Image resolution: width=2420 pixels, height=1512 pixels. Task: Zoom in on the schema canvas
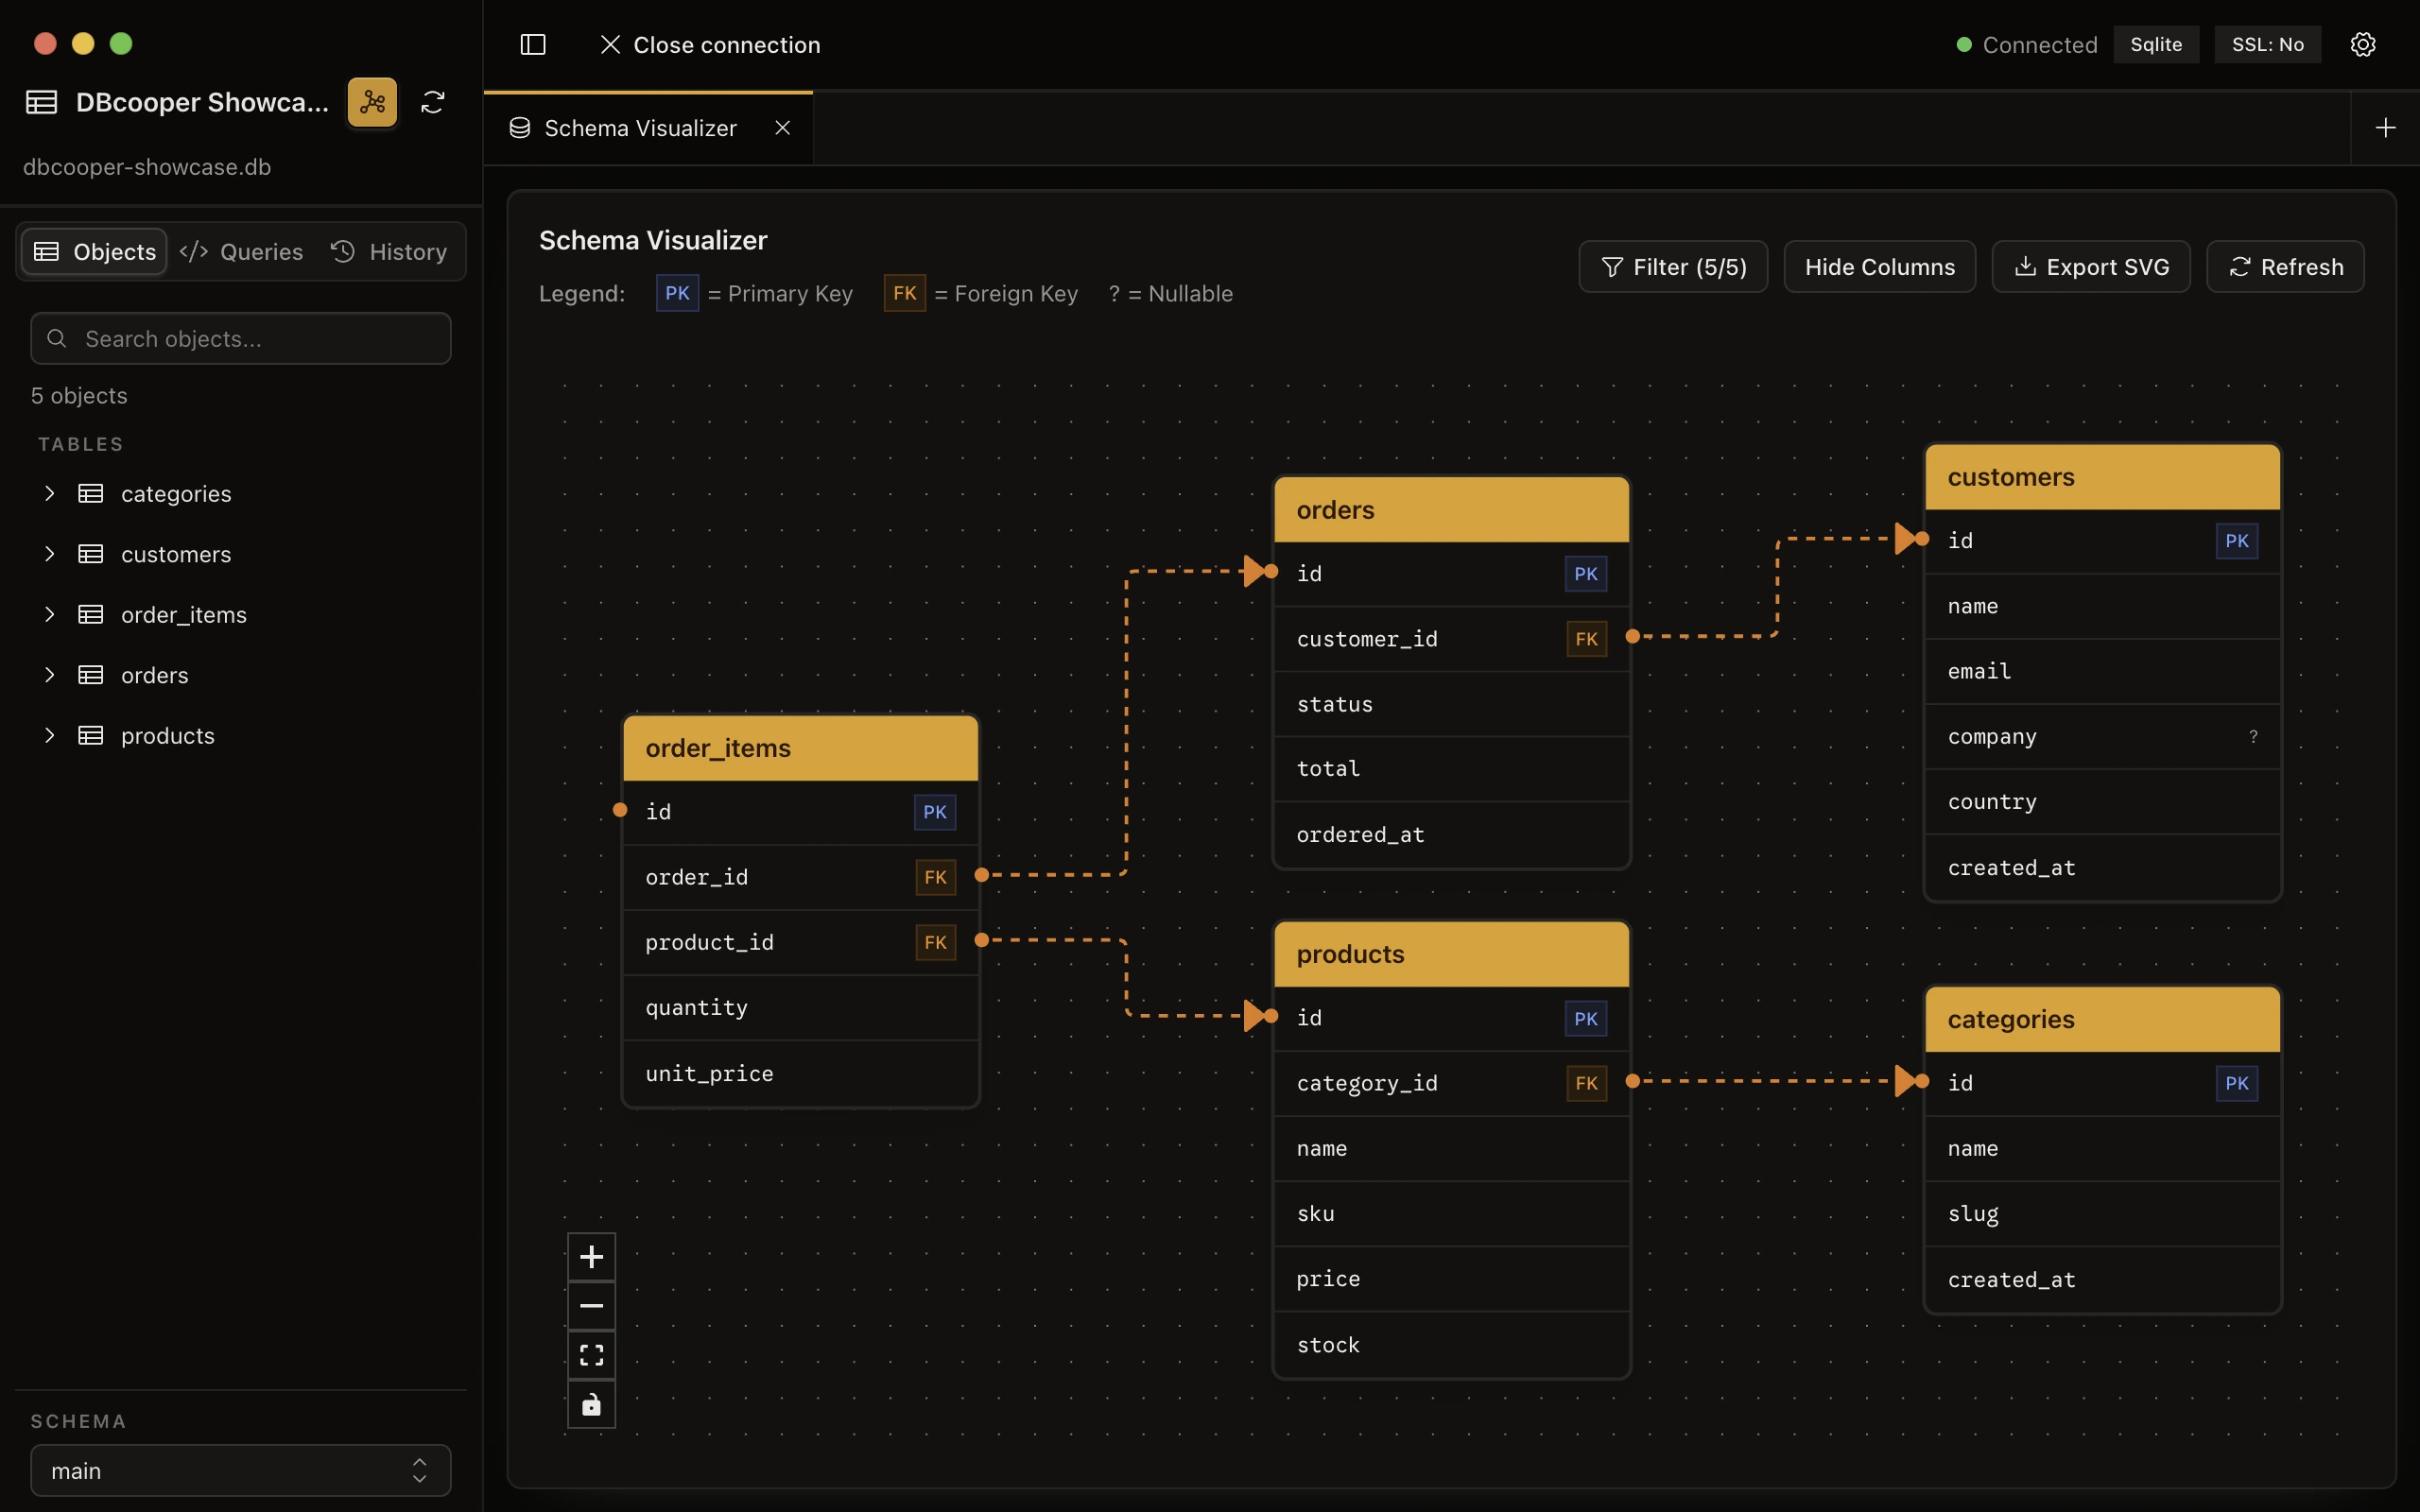592,1257
